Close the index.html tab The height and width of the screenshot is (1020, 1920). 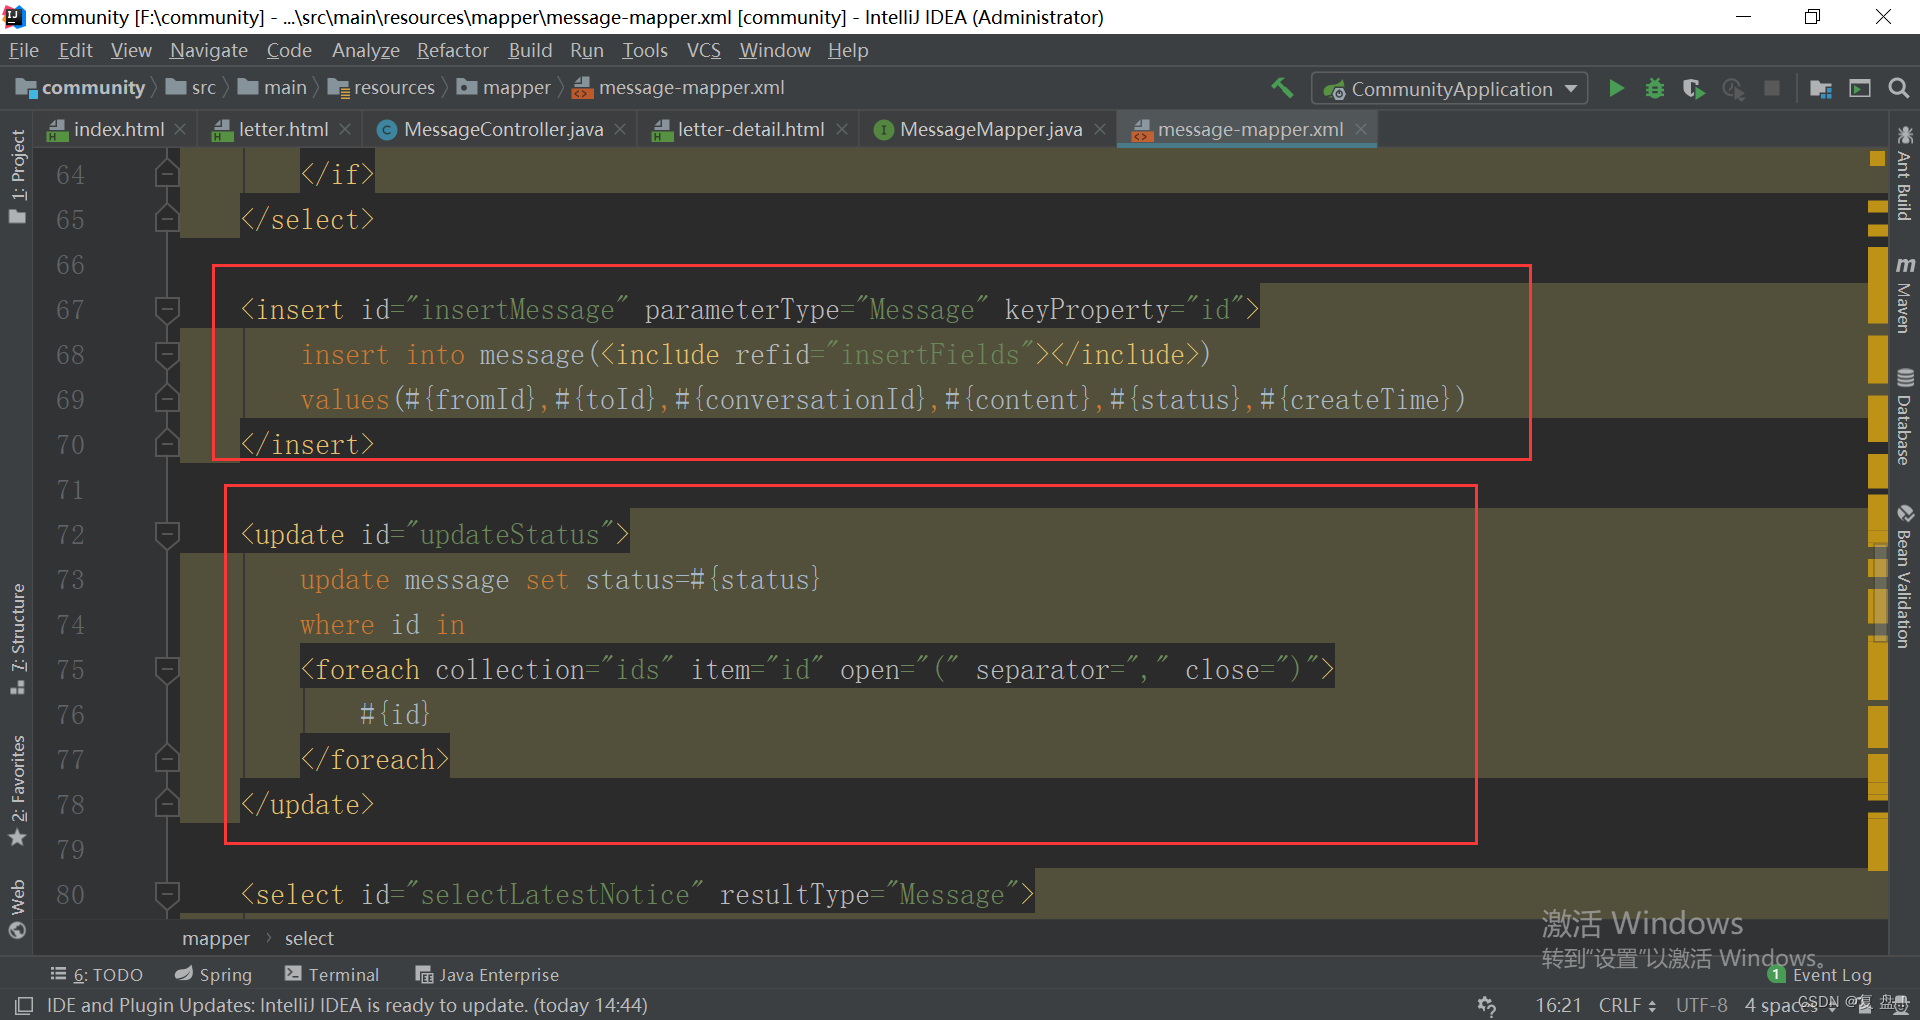tap(180, 129)
